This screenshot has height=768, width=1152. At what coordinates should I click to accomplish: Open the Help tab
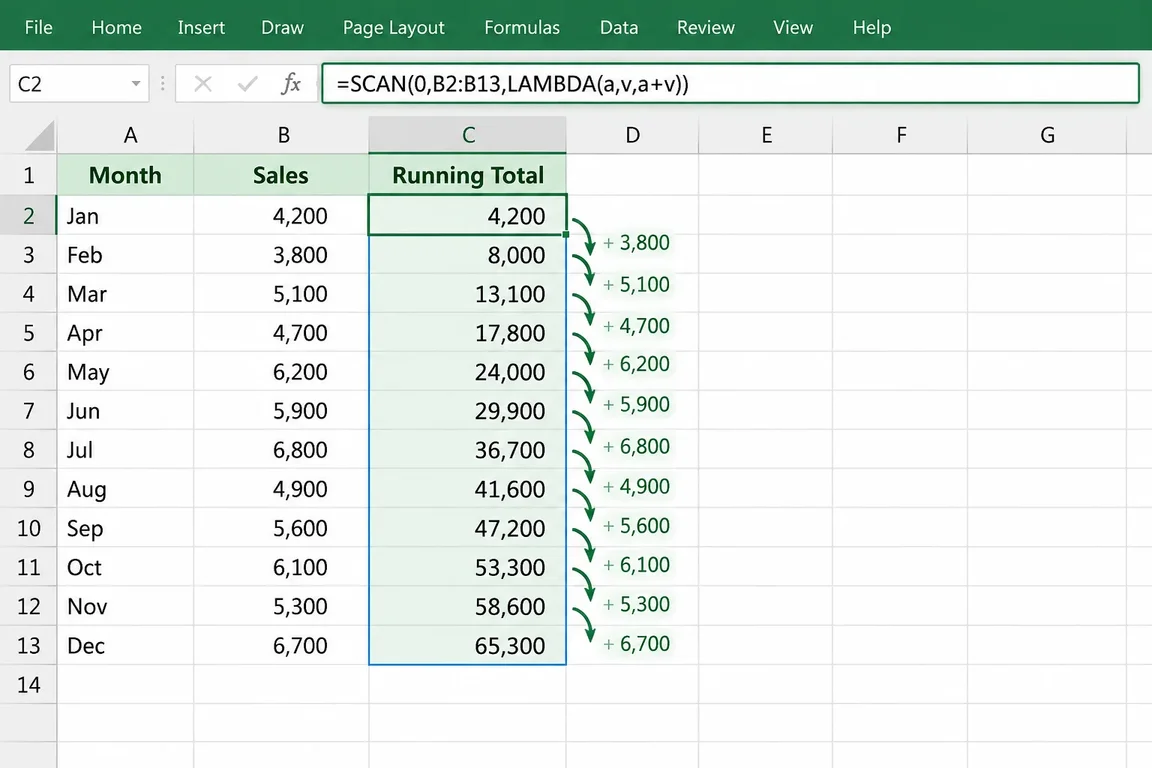click(x=871, y=28)
